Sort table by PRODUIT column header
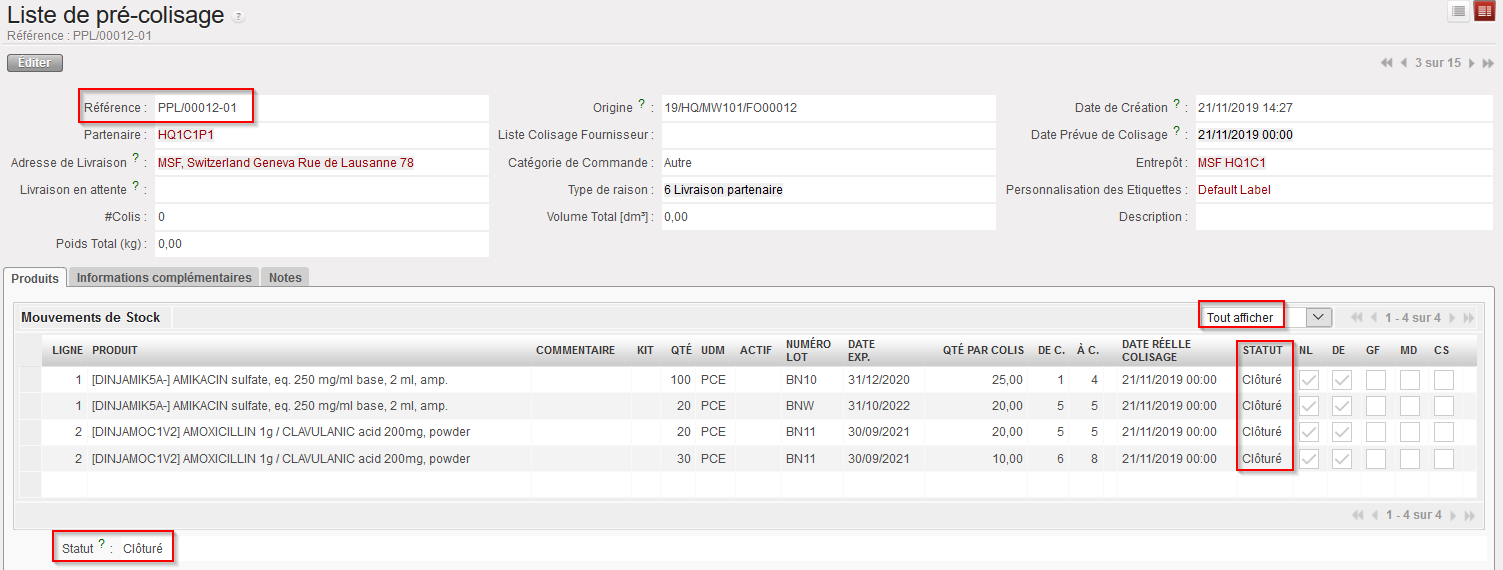This screenshot has height=570, width=1503. coord(115,350)
